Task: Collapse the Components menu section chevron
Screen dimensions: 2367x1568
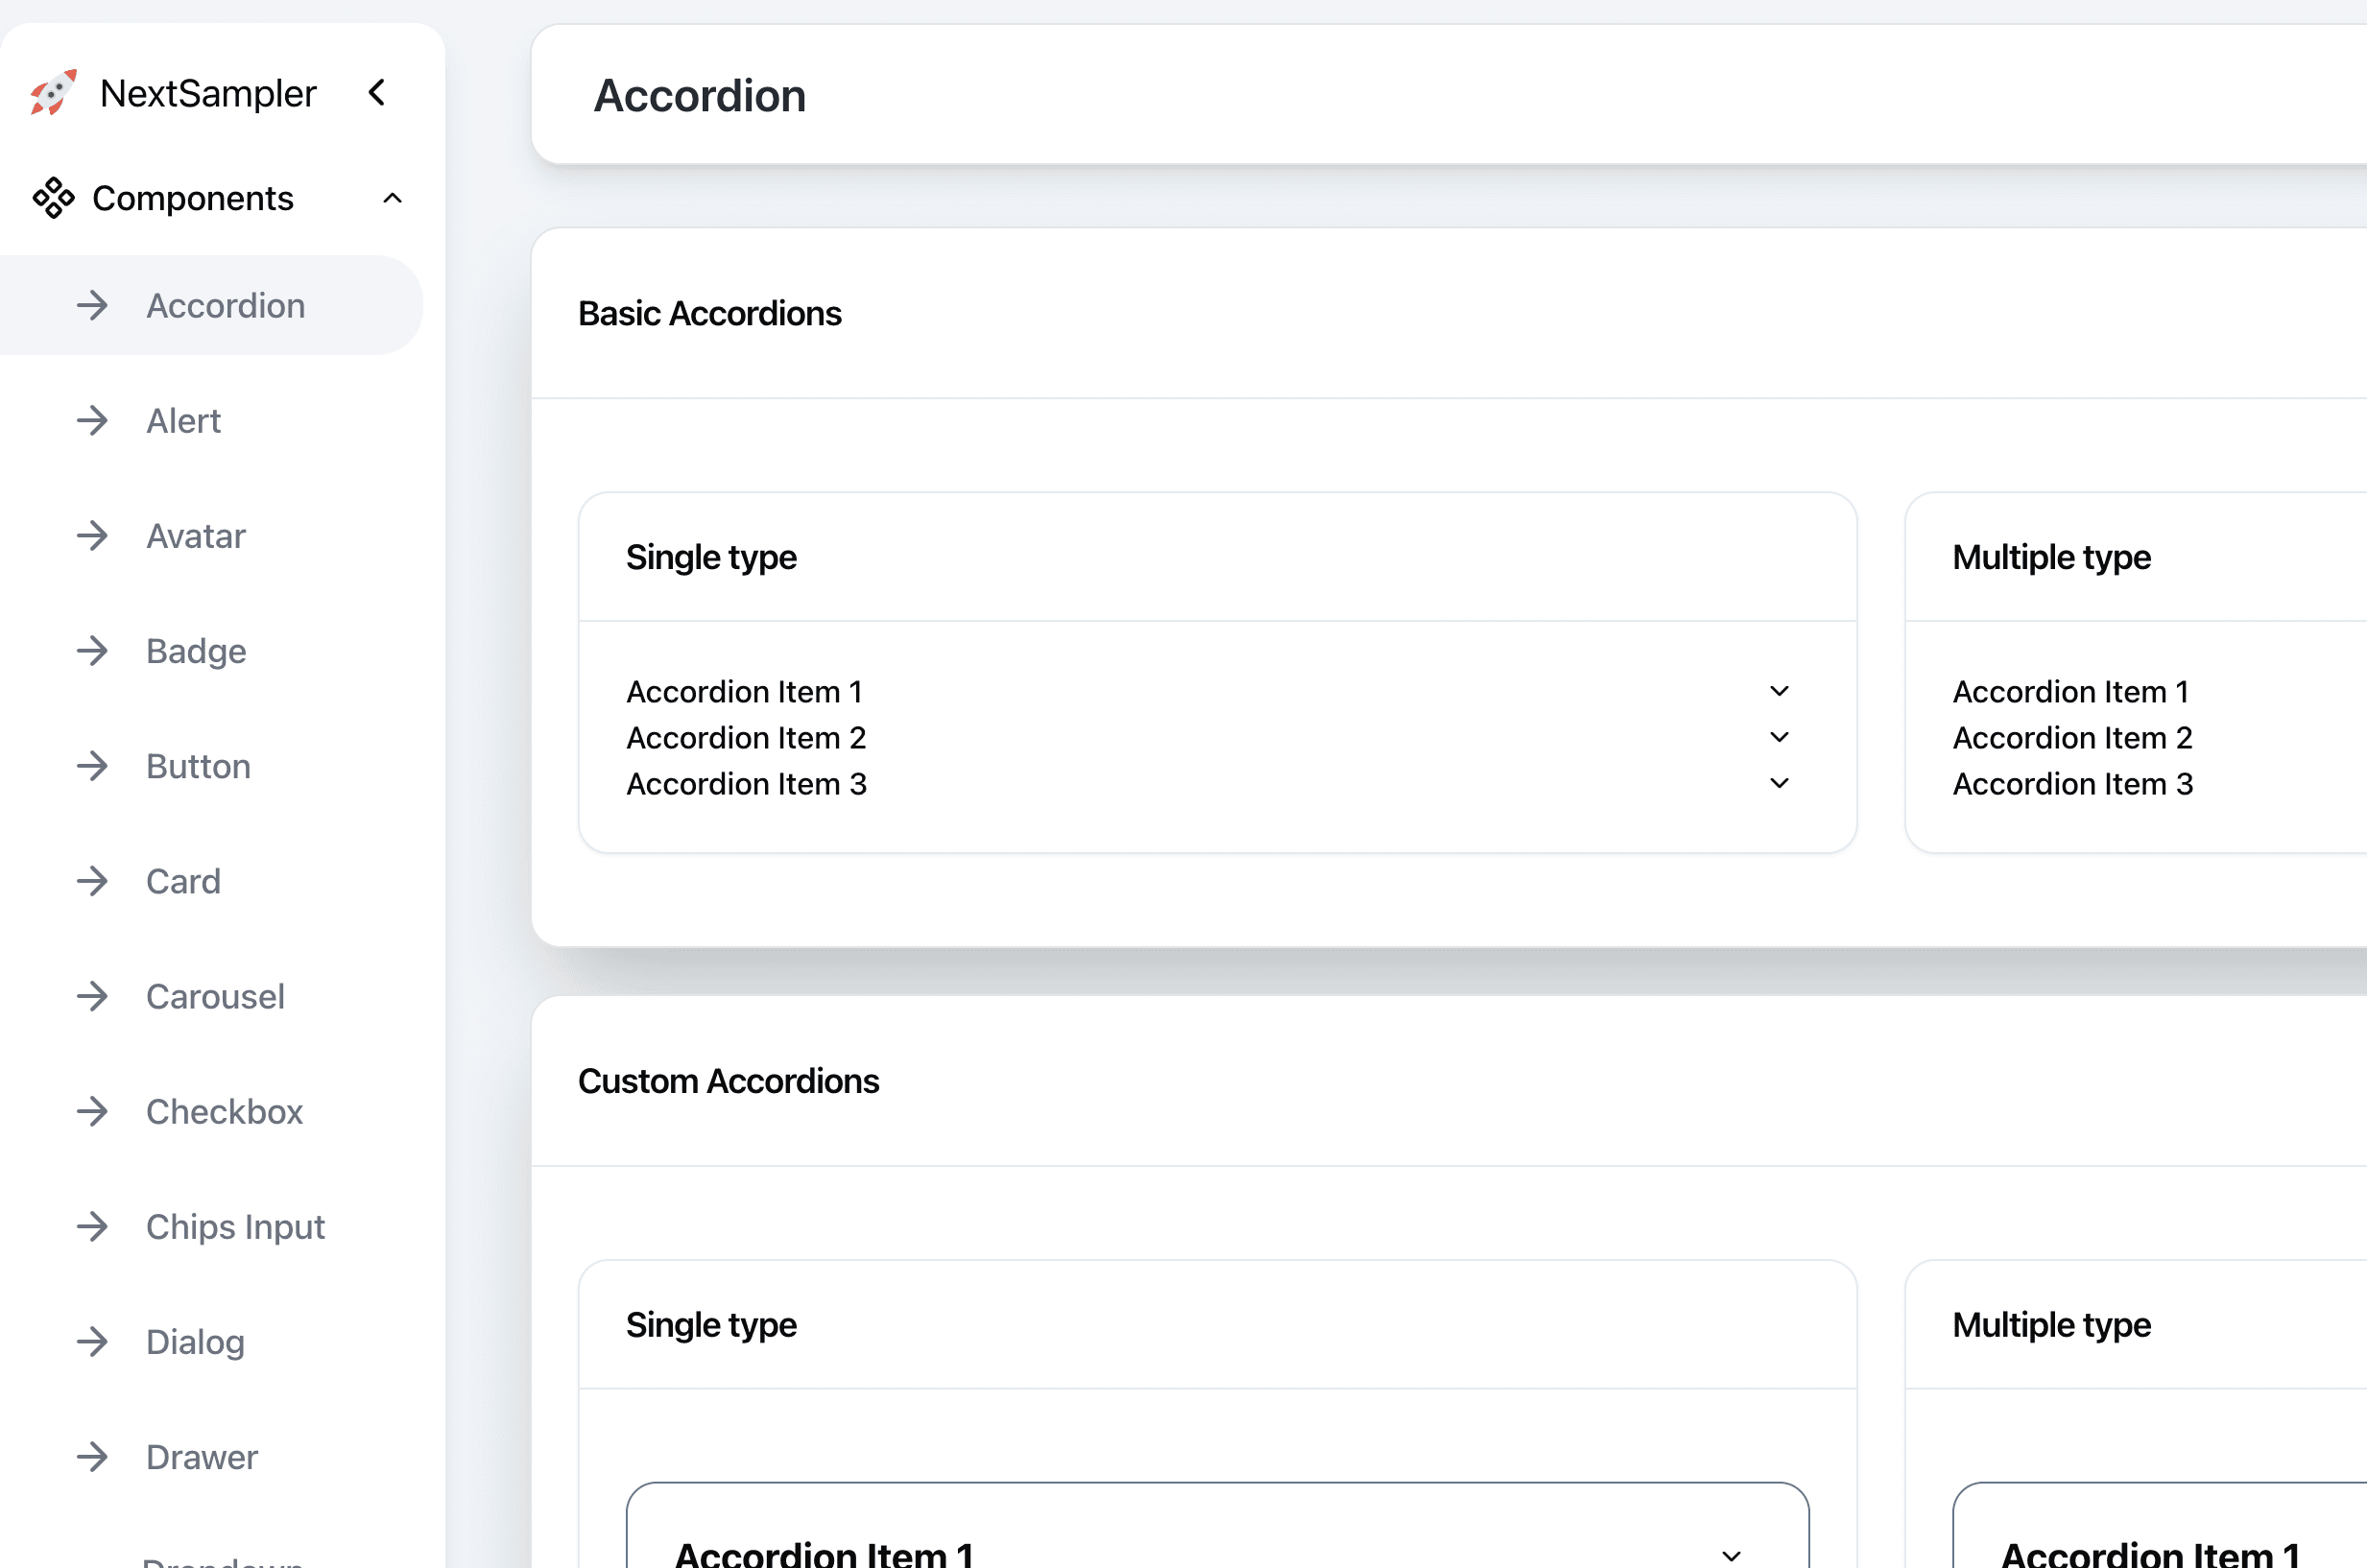Action: point(392,198)
